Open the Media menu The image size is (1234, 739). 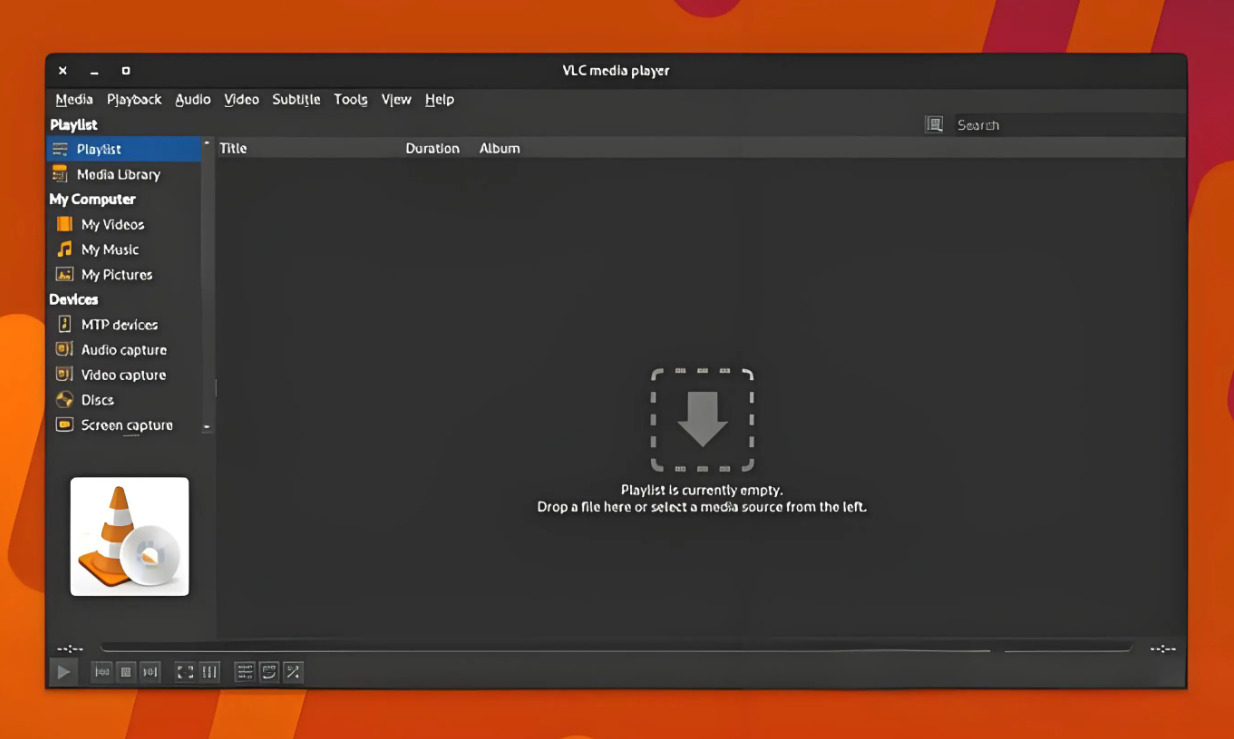tap(74, 99)
